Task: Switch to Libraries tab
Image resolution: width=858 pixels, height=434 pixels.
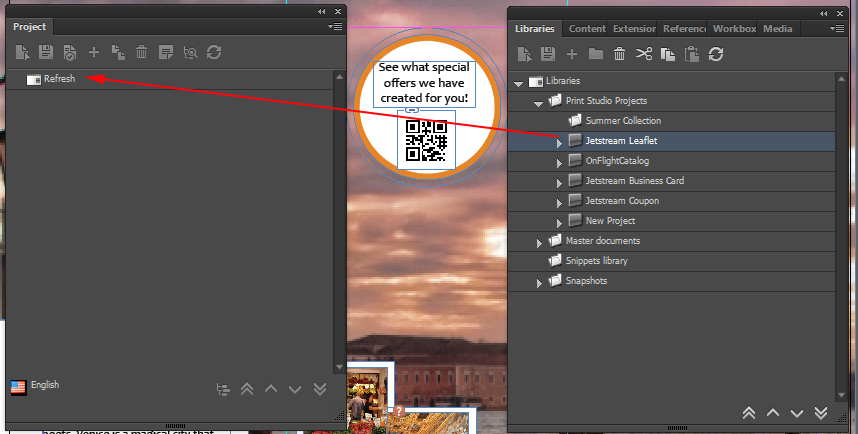Action: coord(535,29)
